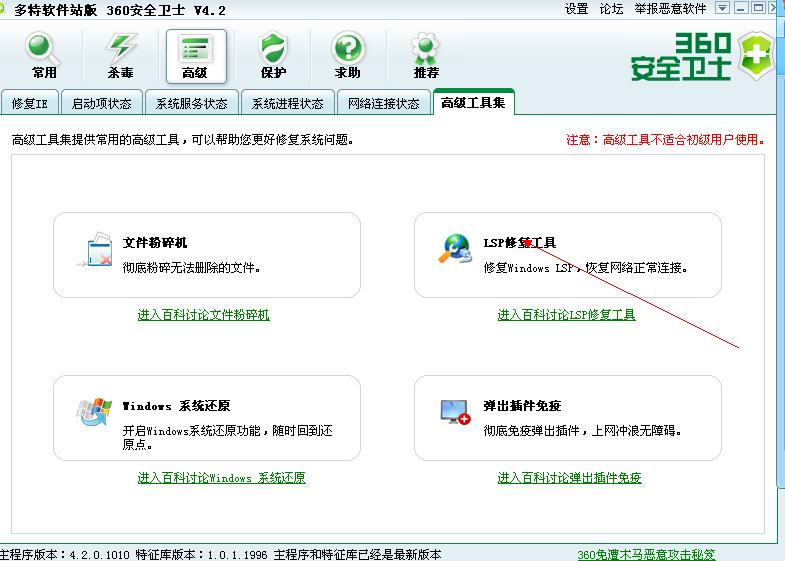Viewport: 785px width, 561px height.
Task: Click the 360安全卫士 shield logo
Action: pos(757,56)
